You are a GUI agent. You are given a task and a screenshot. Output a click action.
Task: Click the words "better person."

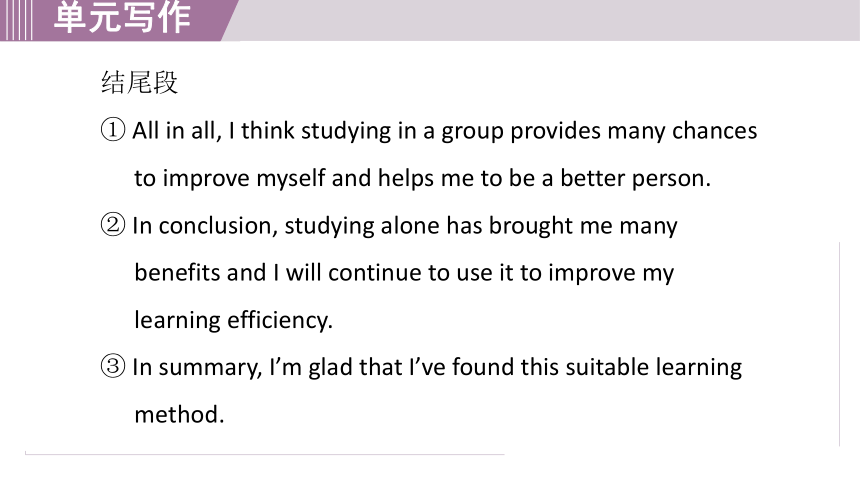coord(635,178)
